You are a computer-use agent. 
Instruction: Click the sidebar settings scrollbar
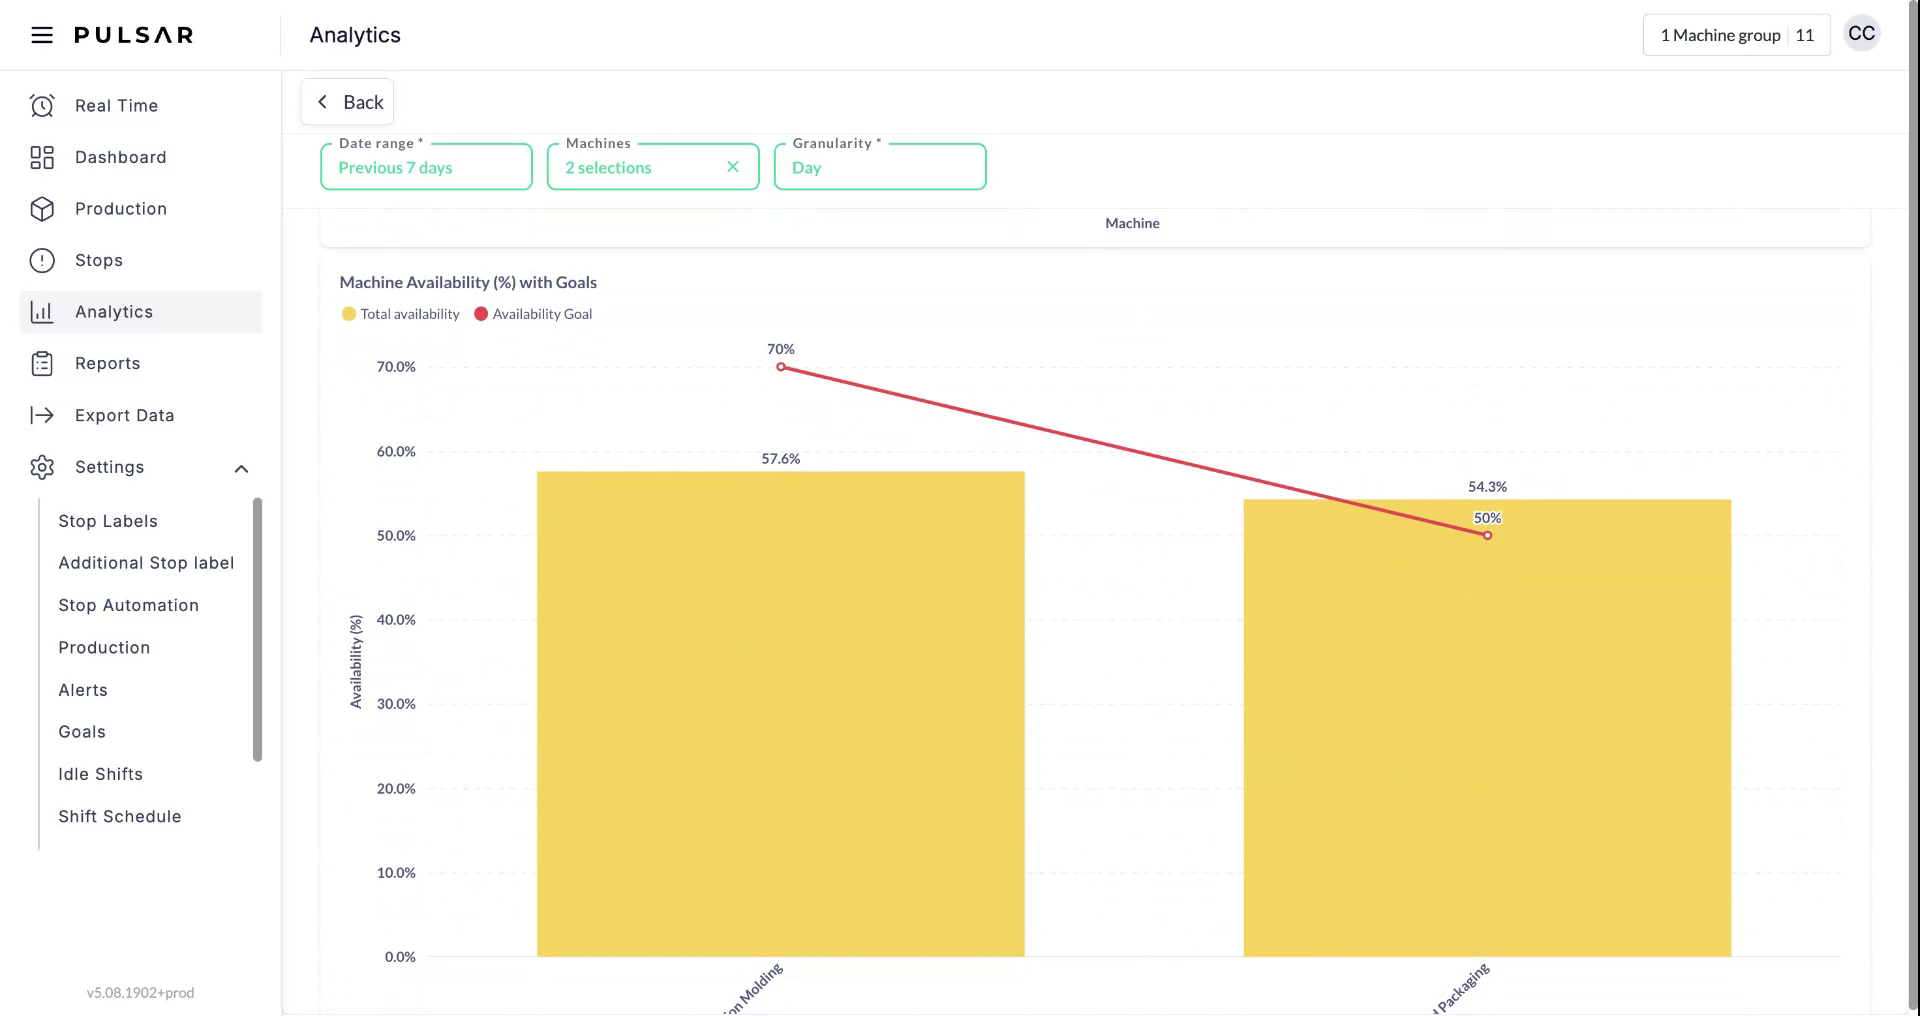(x=257, y=630)
